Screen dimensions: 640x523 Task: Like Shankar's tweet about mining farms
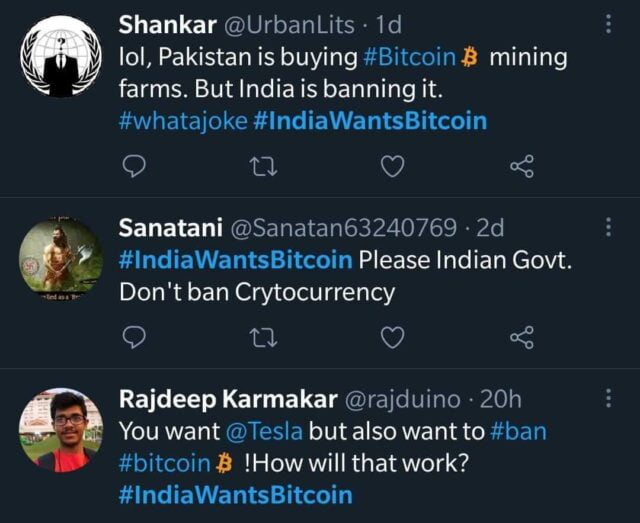click(x=393, y=167)
